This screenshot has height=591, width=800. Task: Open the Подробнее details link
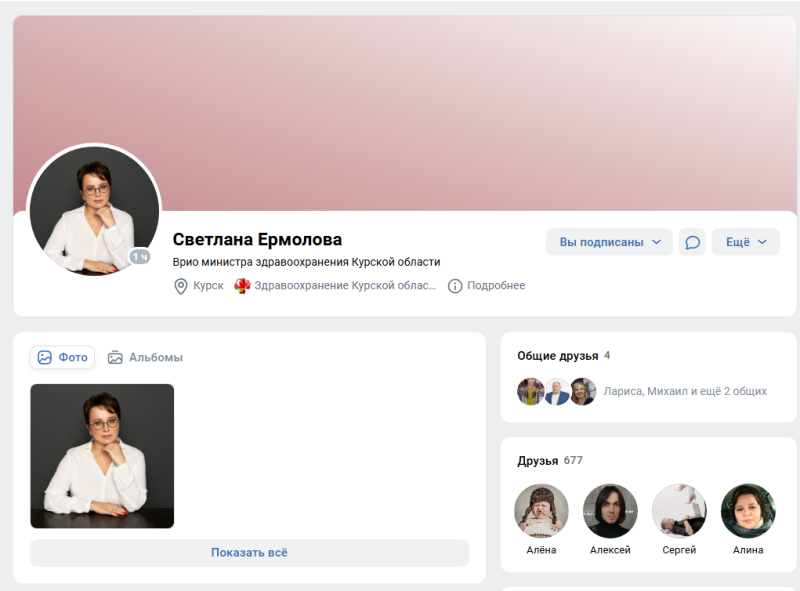(495, 286)
